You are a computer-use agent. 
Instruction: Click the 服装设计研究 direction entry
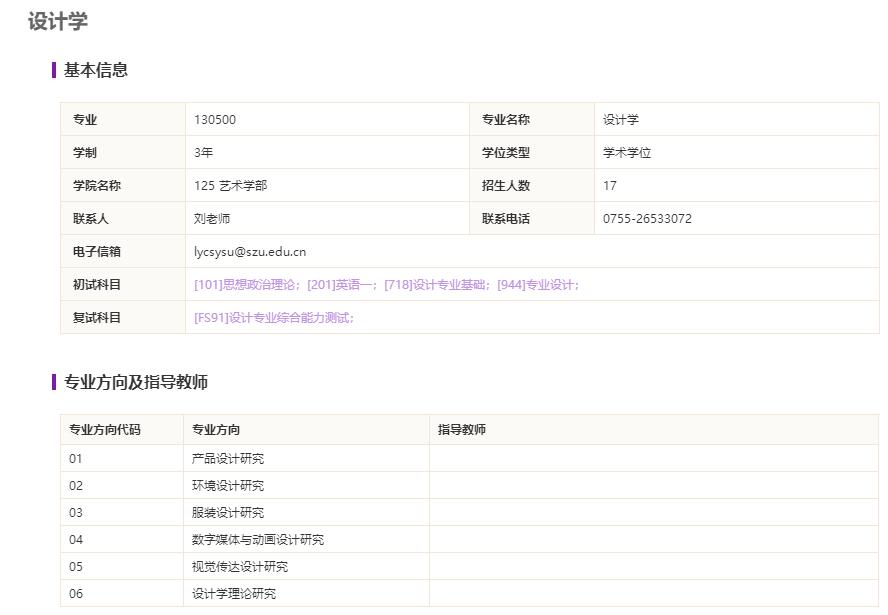228,513
